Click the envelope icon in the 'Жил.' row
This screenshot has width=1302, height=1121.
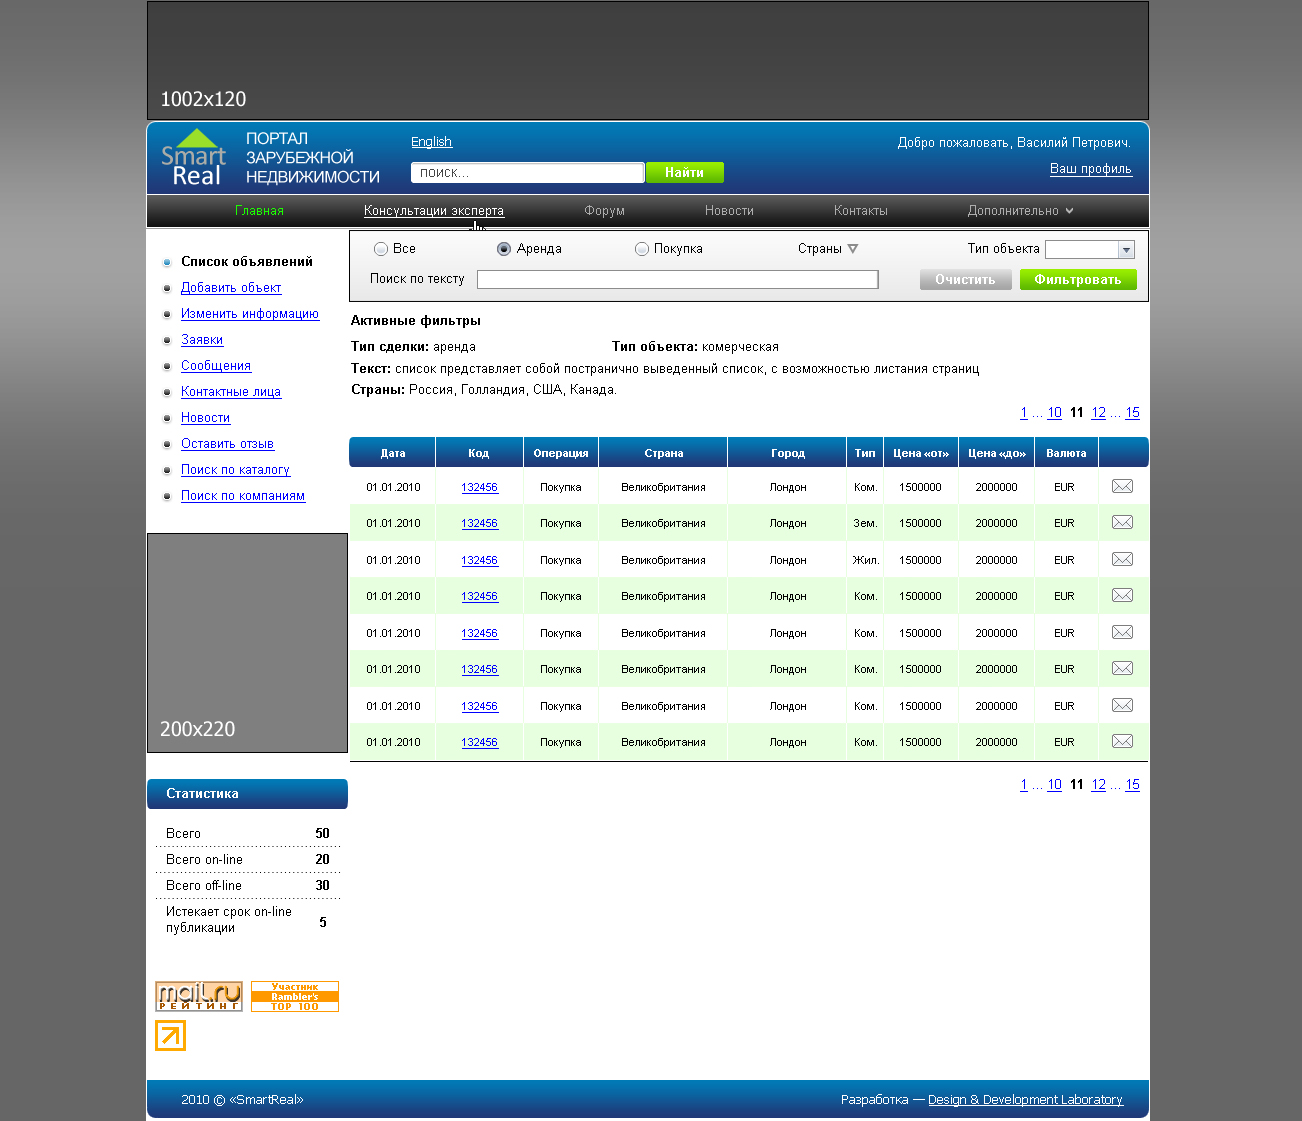[1122, 560]
